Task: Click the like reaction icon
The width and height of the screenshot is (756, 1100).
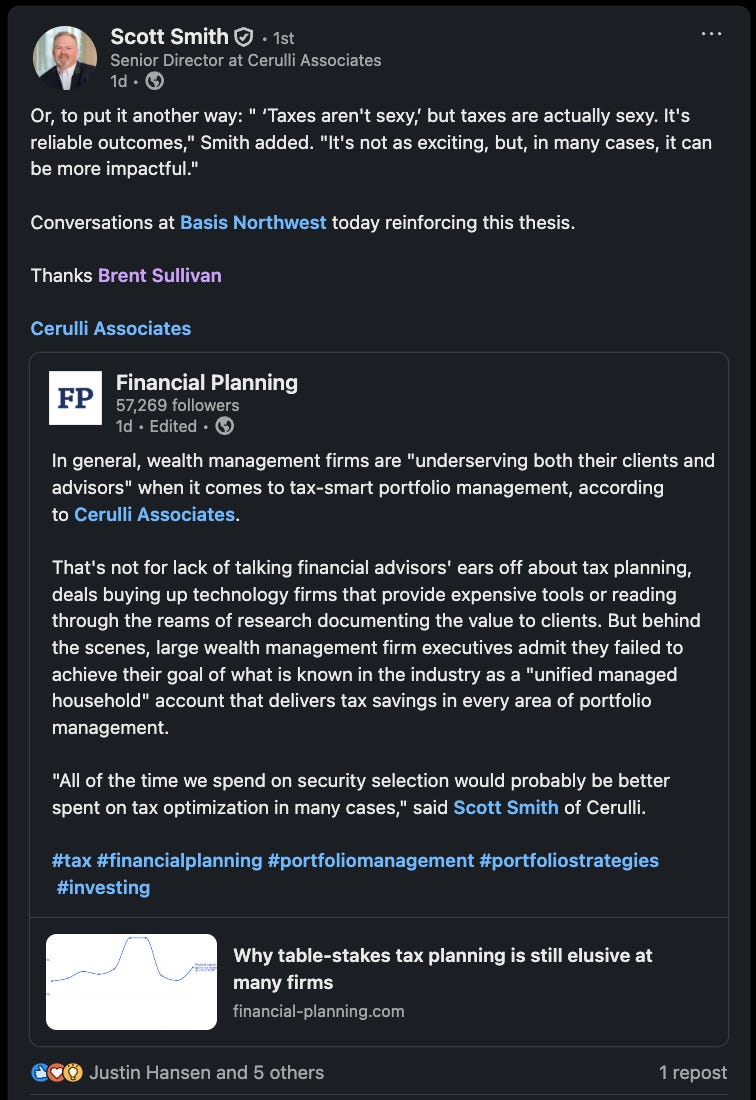Action: (40, 1072)
